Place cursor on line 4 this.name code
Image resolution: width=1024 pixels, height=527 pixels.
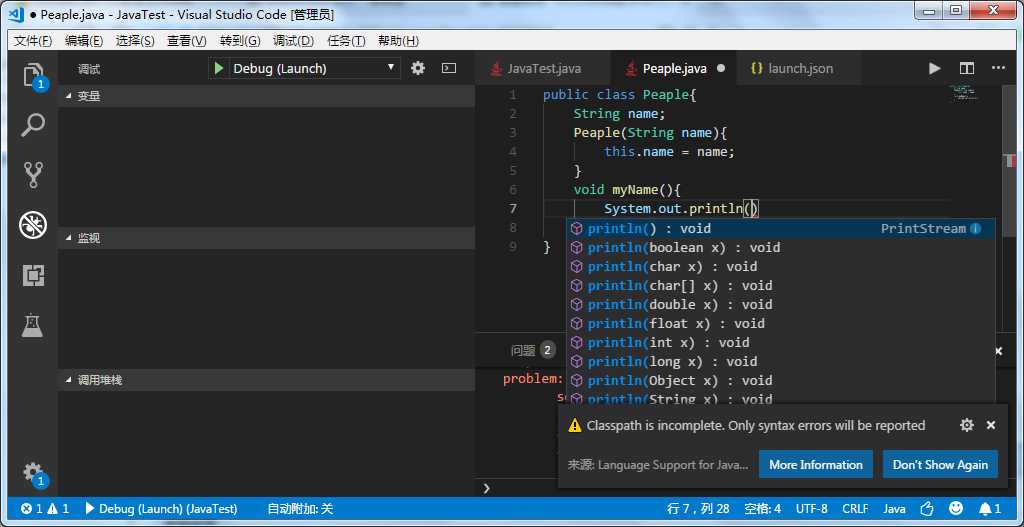click(669, 152)
